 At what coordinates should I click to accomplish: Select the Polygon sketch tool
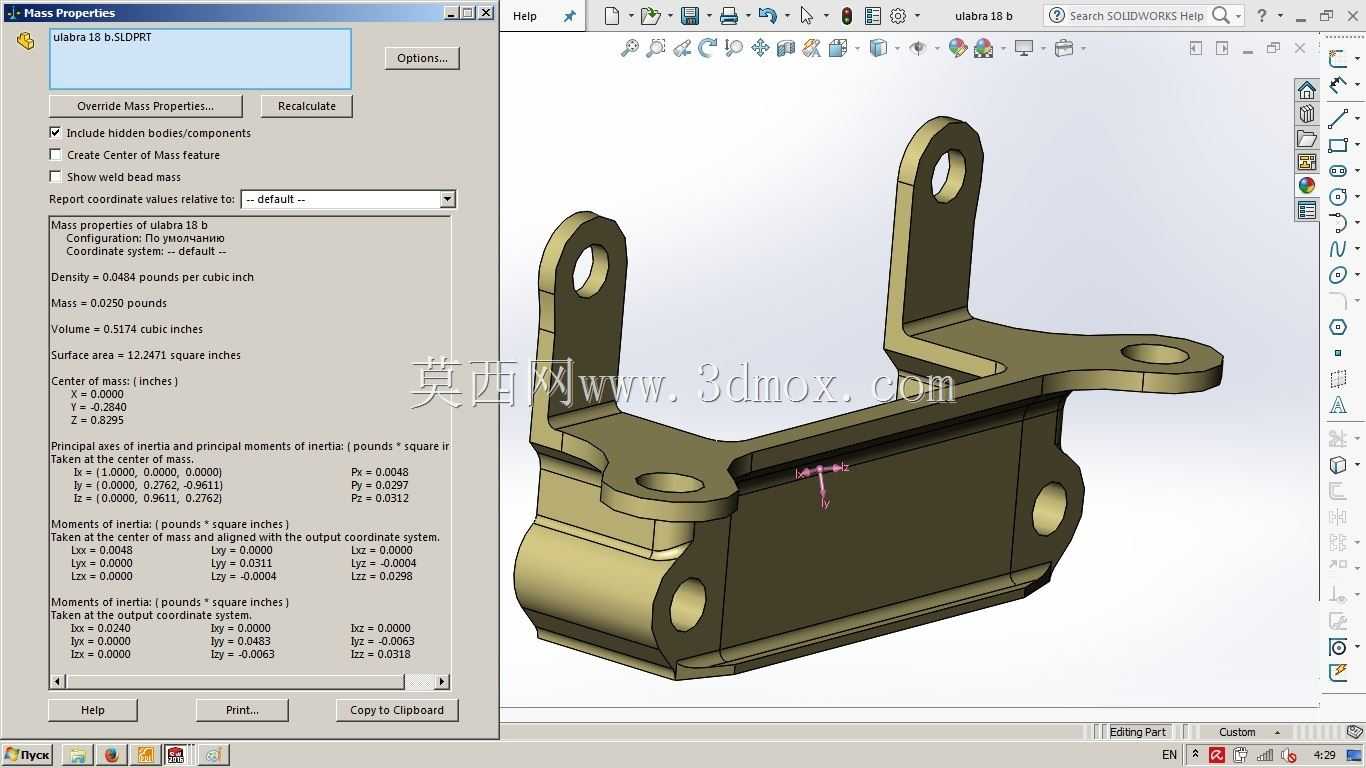click(x=1338, y=327)
